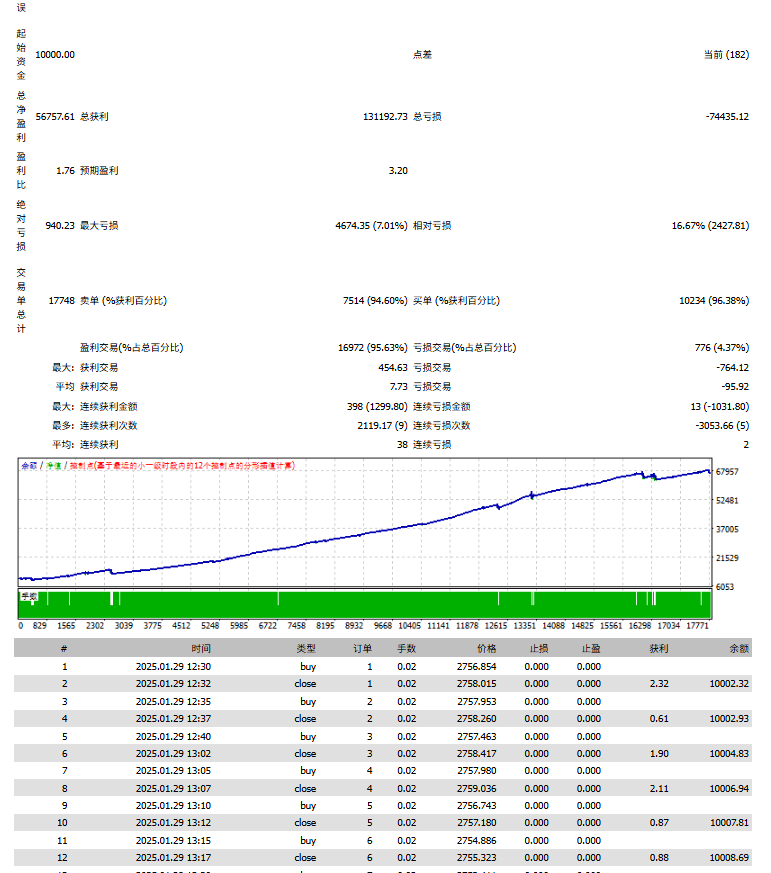Select loss trades value 776 (4.37%)

pos(722,347)
